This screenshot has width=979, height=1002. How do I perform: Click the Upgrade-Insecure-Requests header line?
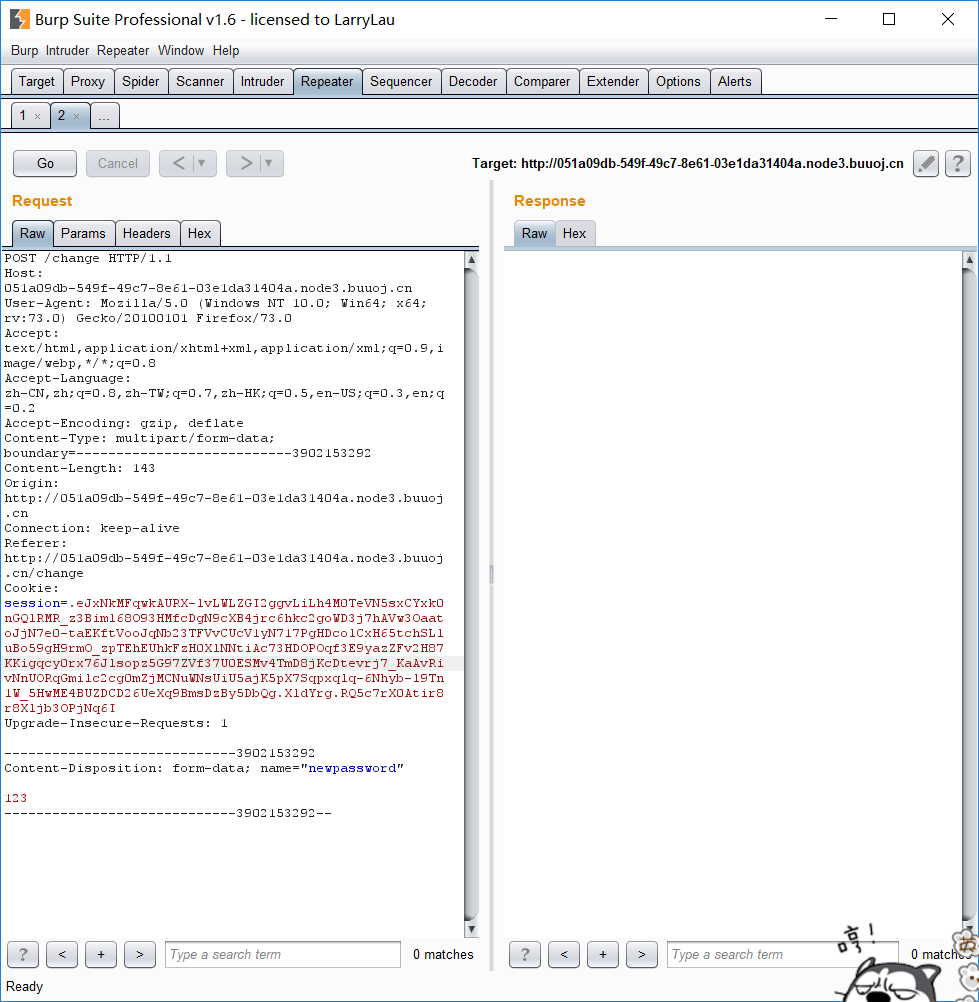point(116,723)
